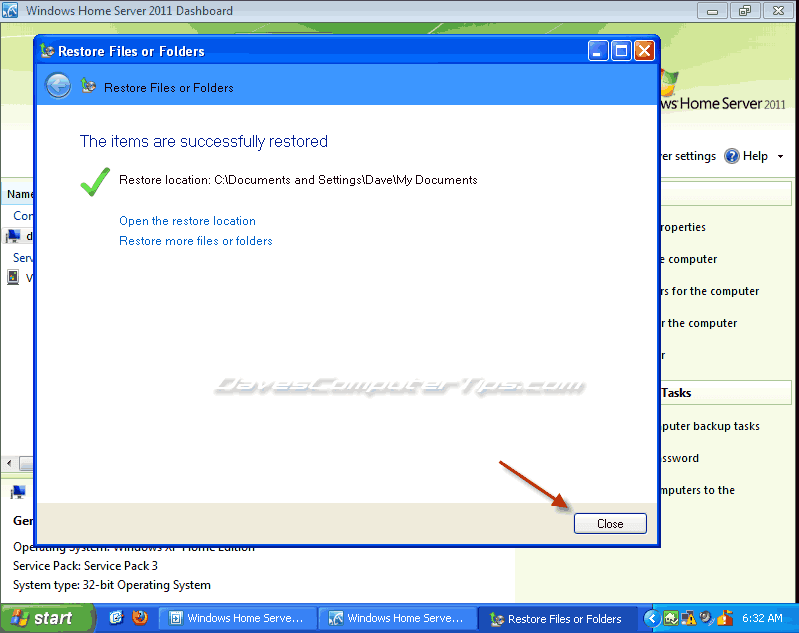Click the Restore dialog title bar icon
799x633 pixels.
(x=47, y=50)
